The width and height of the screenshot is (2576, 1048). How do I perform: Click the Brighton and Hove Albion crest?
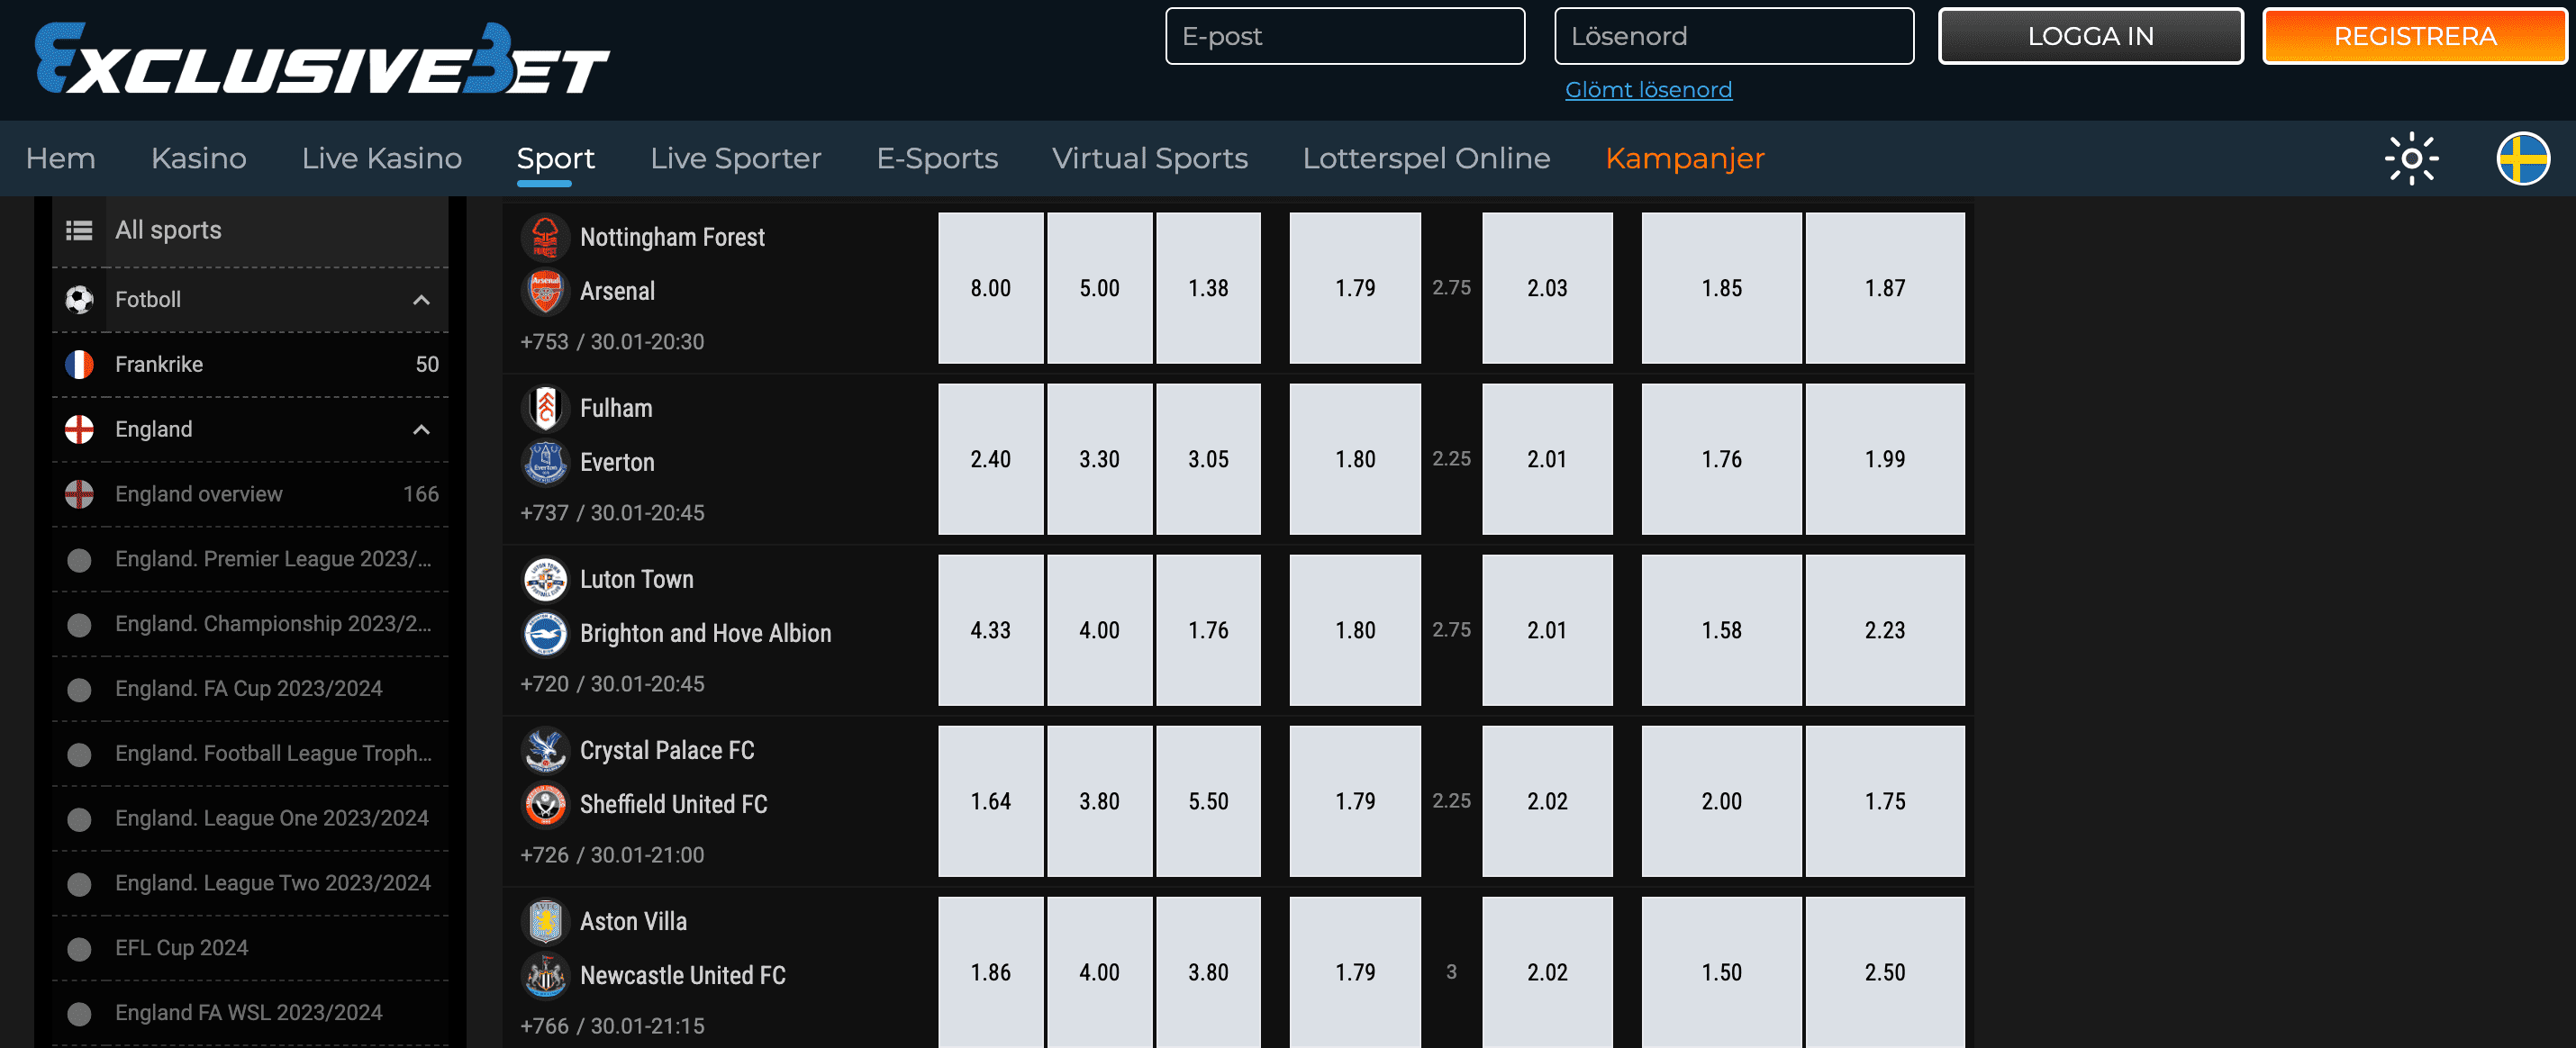point(545,633)
